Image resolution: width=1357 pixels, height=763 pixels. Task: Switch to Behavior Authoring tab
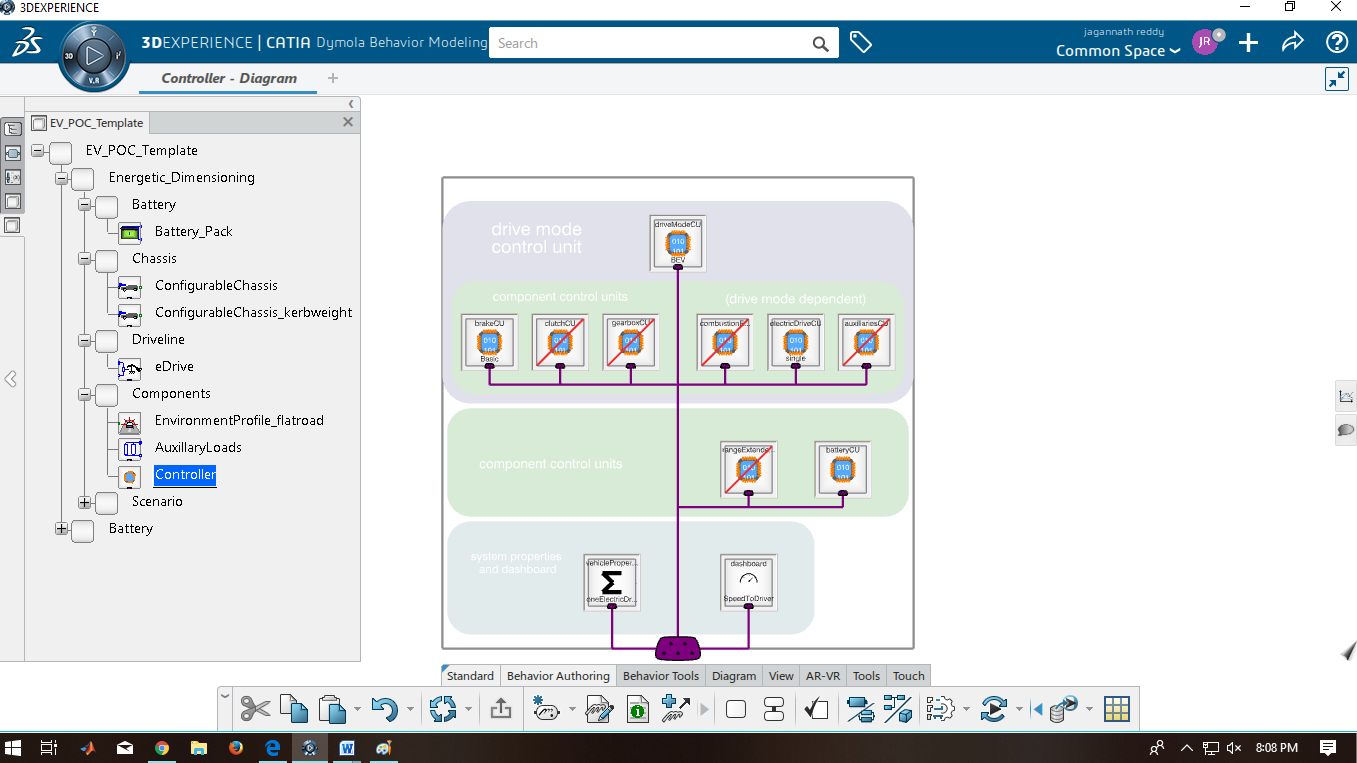tap(558, 676)
